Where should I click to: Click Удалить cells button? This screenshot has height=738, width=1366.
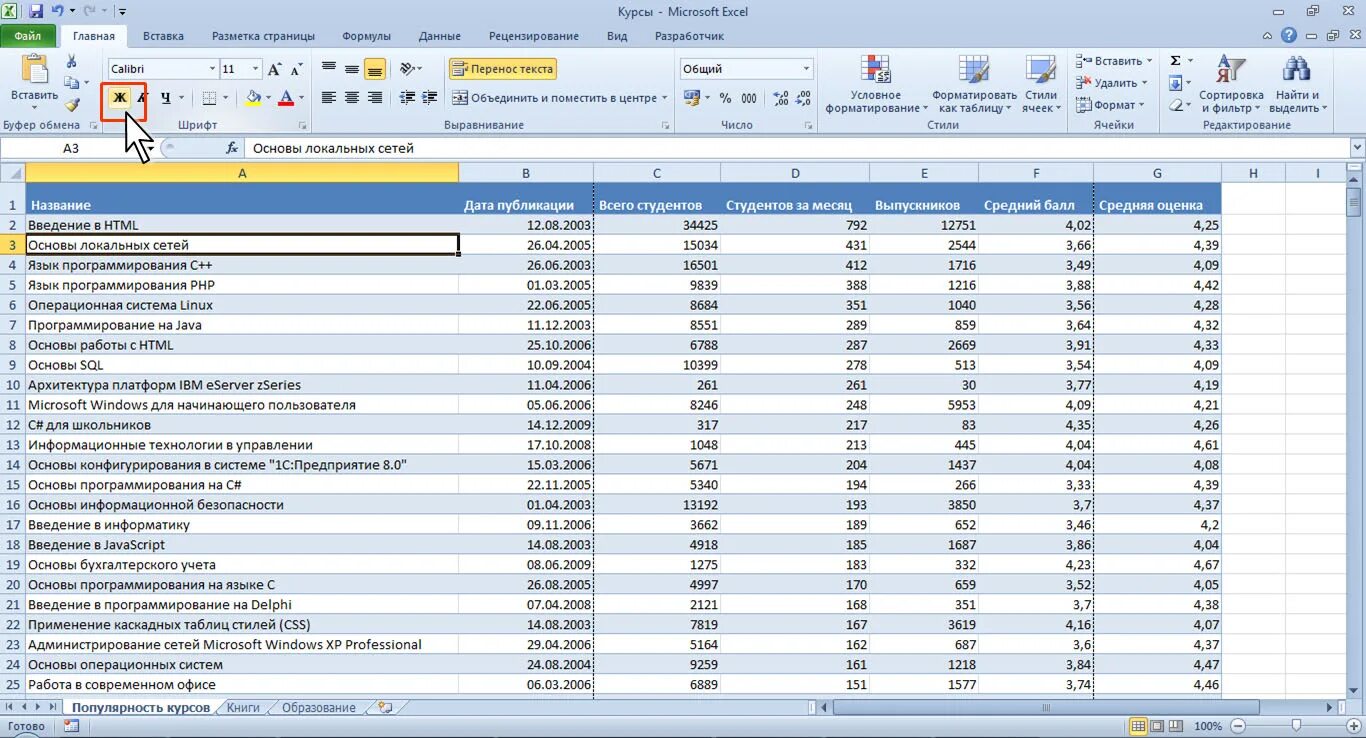1111,83
